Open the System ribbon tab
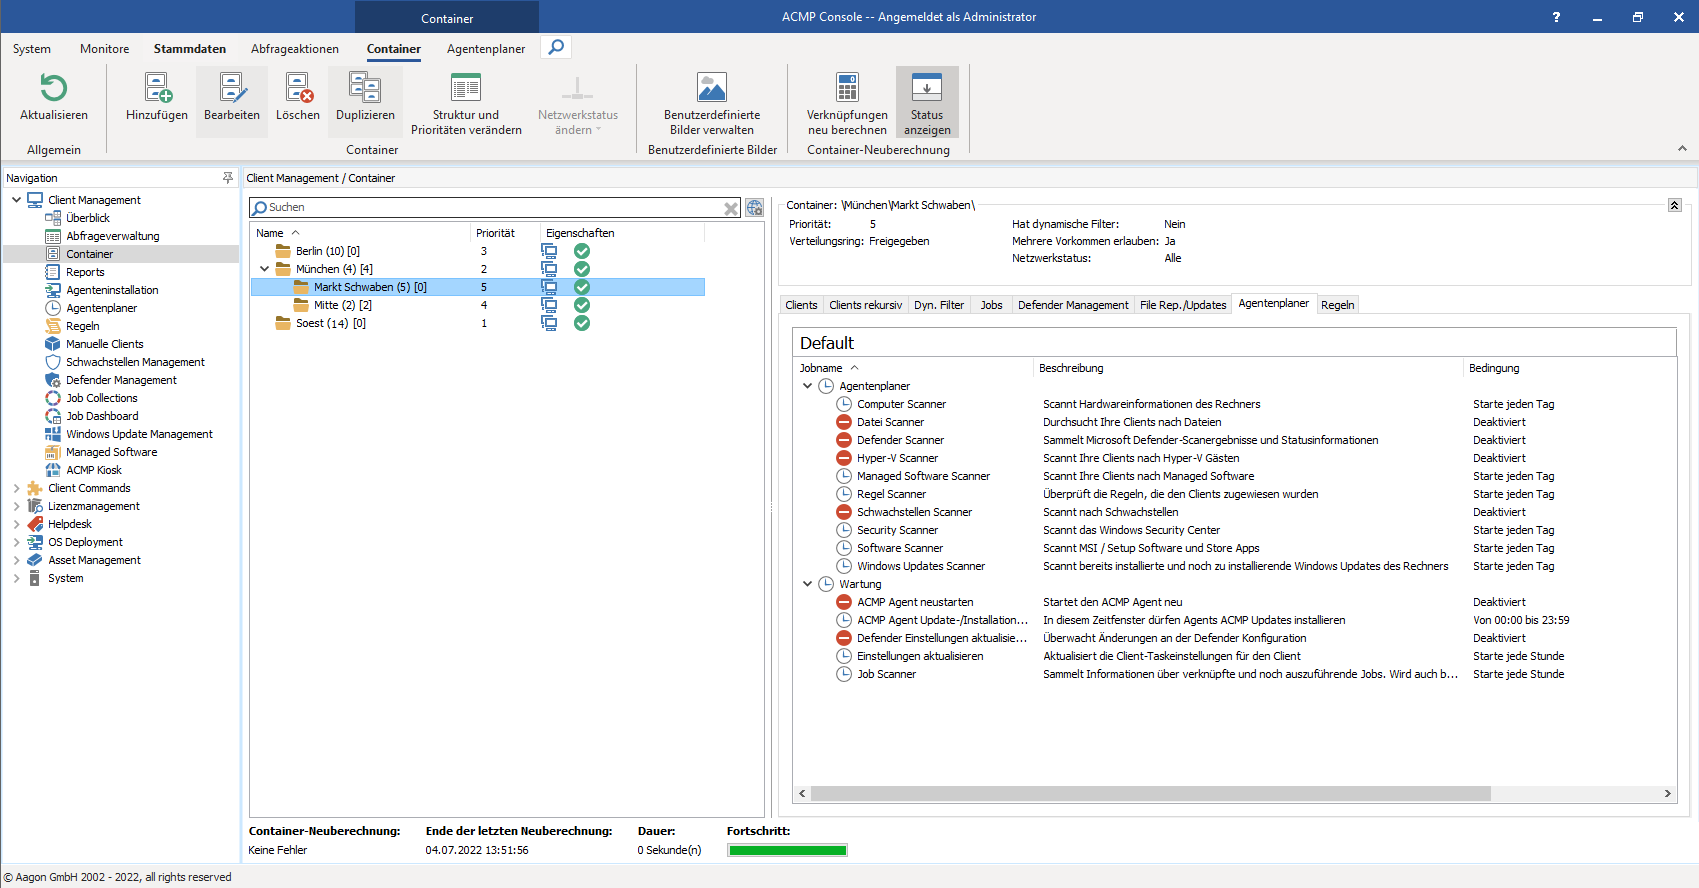 coord(32,48)
